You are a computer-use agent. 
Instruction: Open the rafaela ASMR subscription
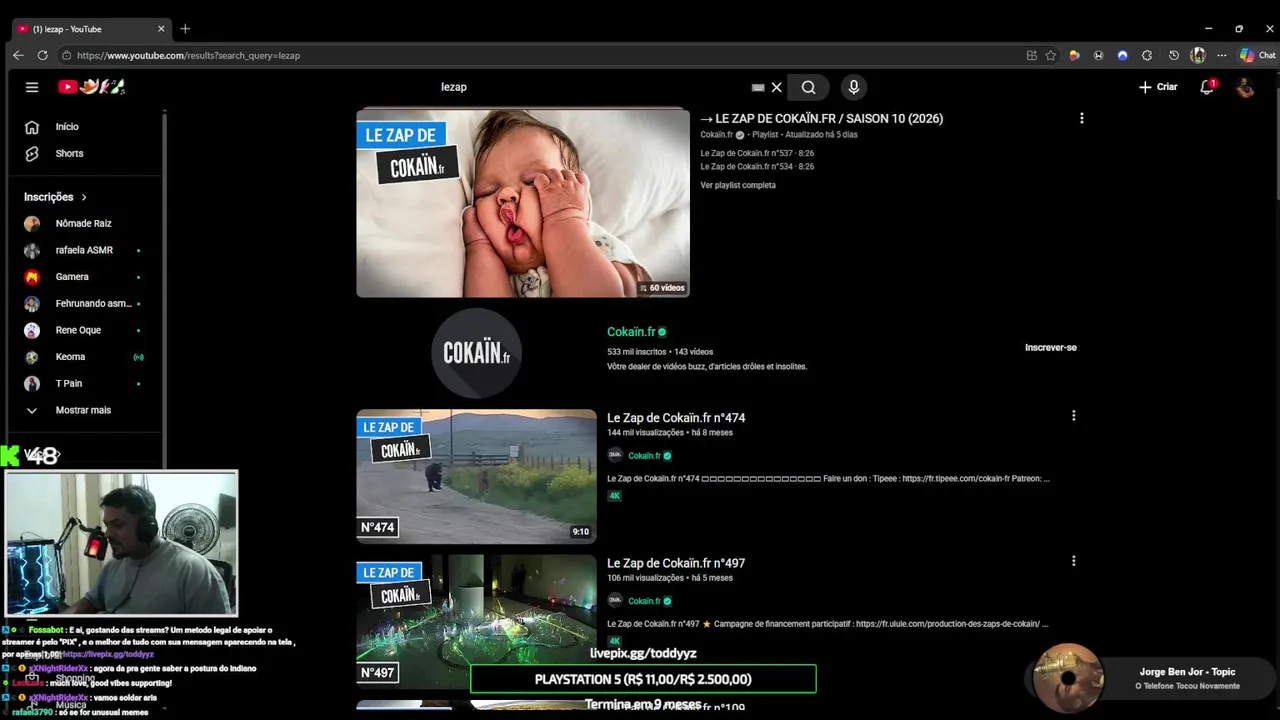85,250
